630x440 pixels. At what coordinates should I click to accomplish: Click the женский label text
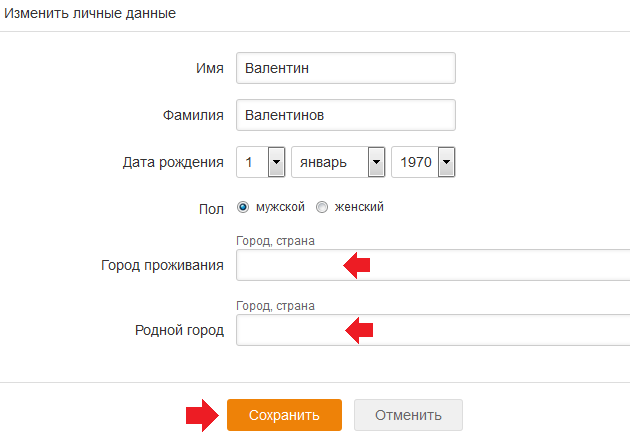[x=359, y=207]
